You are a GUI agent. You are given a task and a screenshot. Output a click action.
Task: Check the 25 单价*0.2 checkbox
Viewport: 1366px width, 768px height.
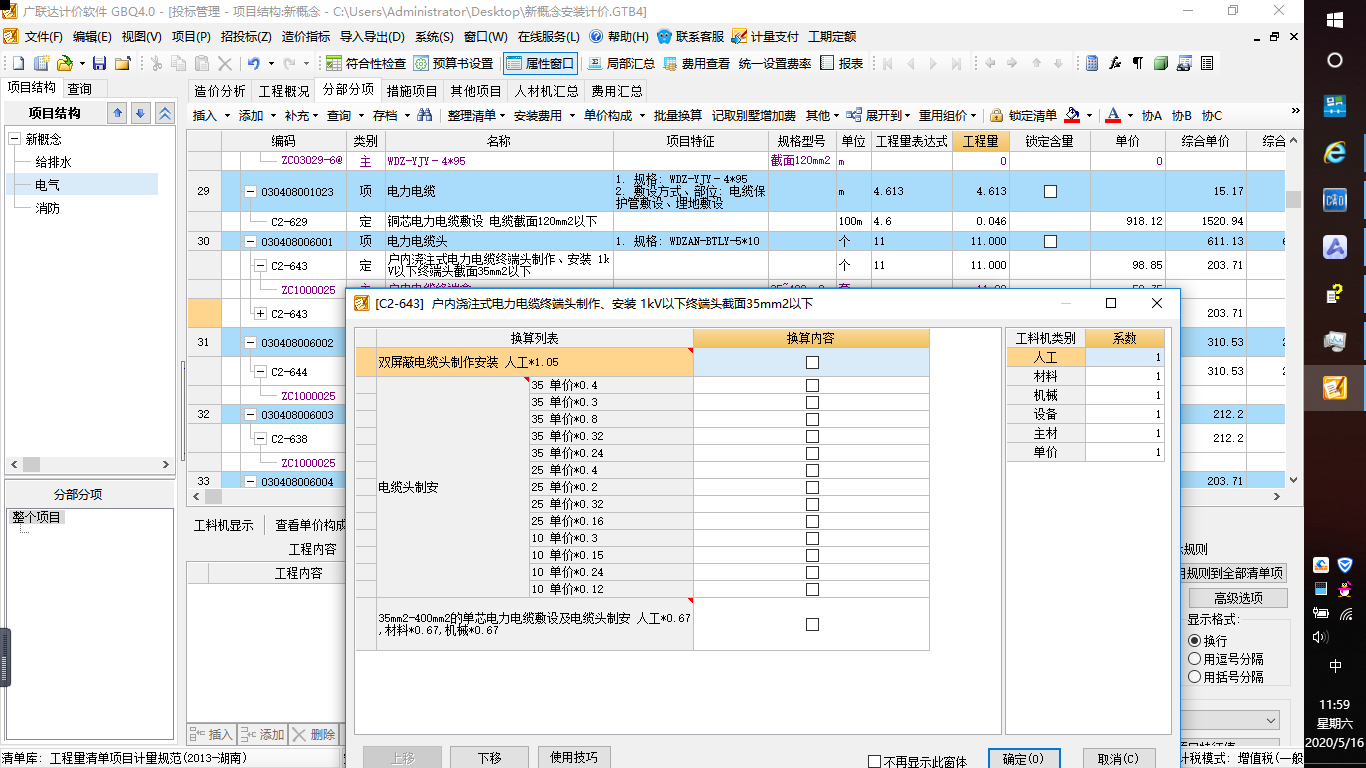812,487
